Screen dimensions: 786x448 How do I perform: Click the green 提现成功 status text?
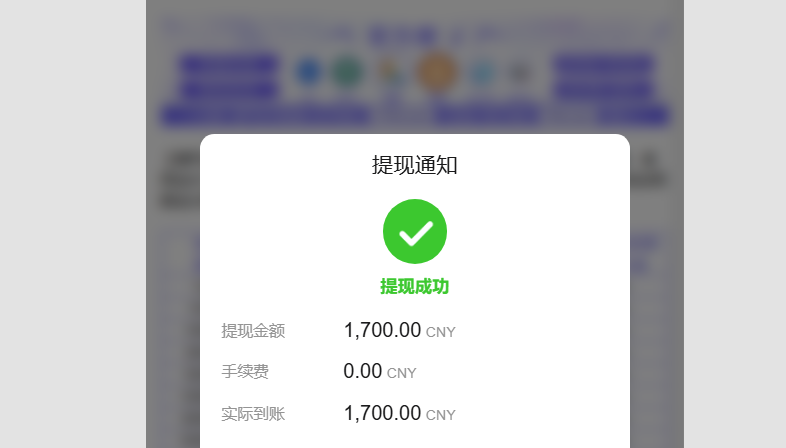(415, 287)
